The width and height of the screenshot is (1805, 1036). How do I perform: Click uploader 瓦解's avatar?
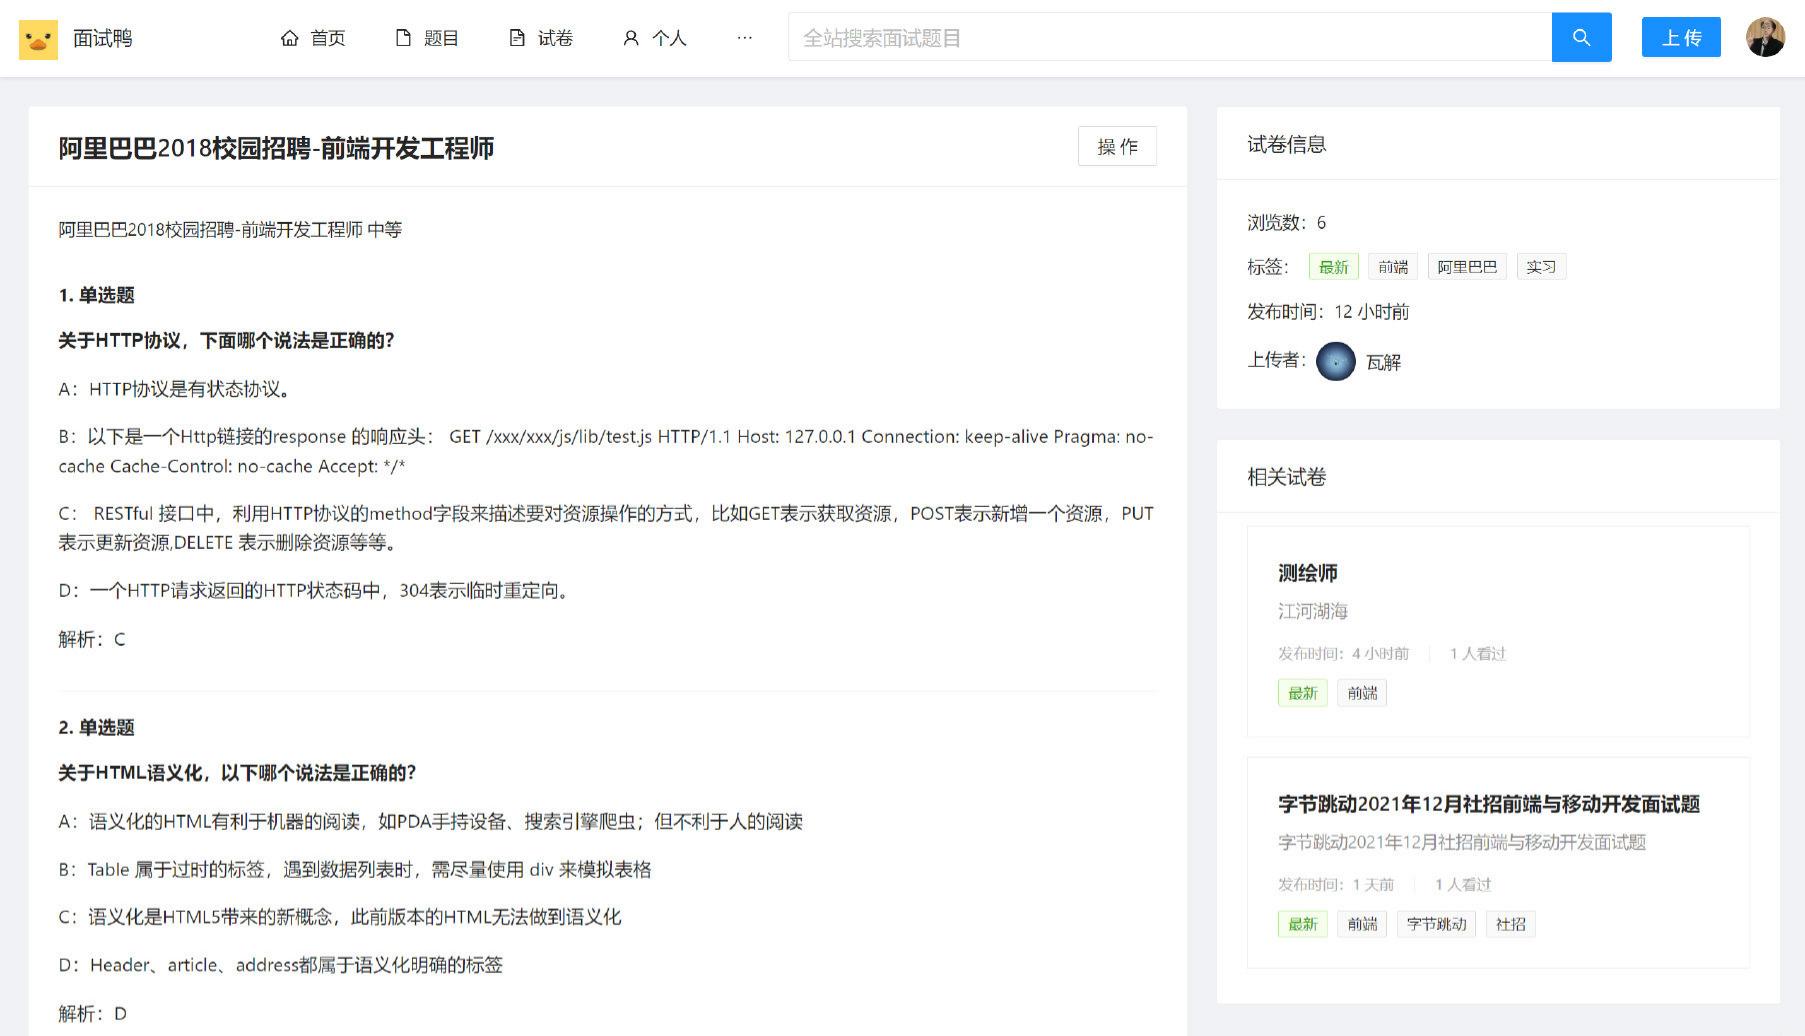click(1337, 361)
